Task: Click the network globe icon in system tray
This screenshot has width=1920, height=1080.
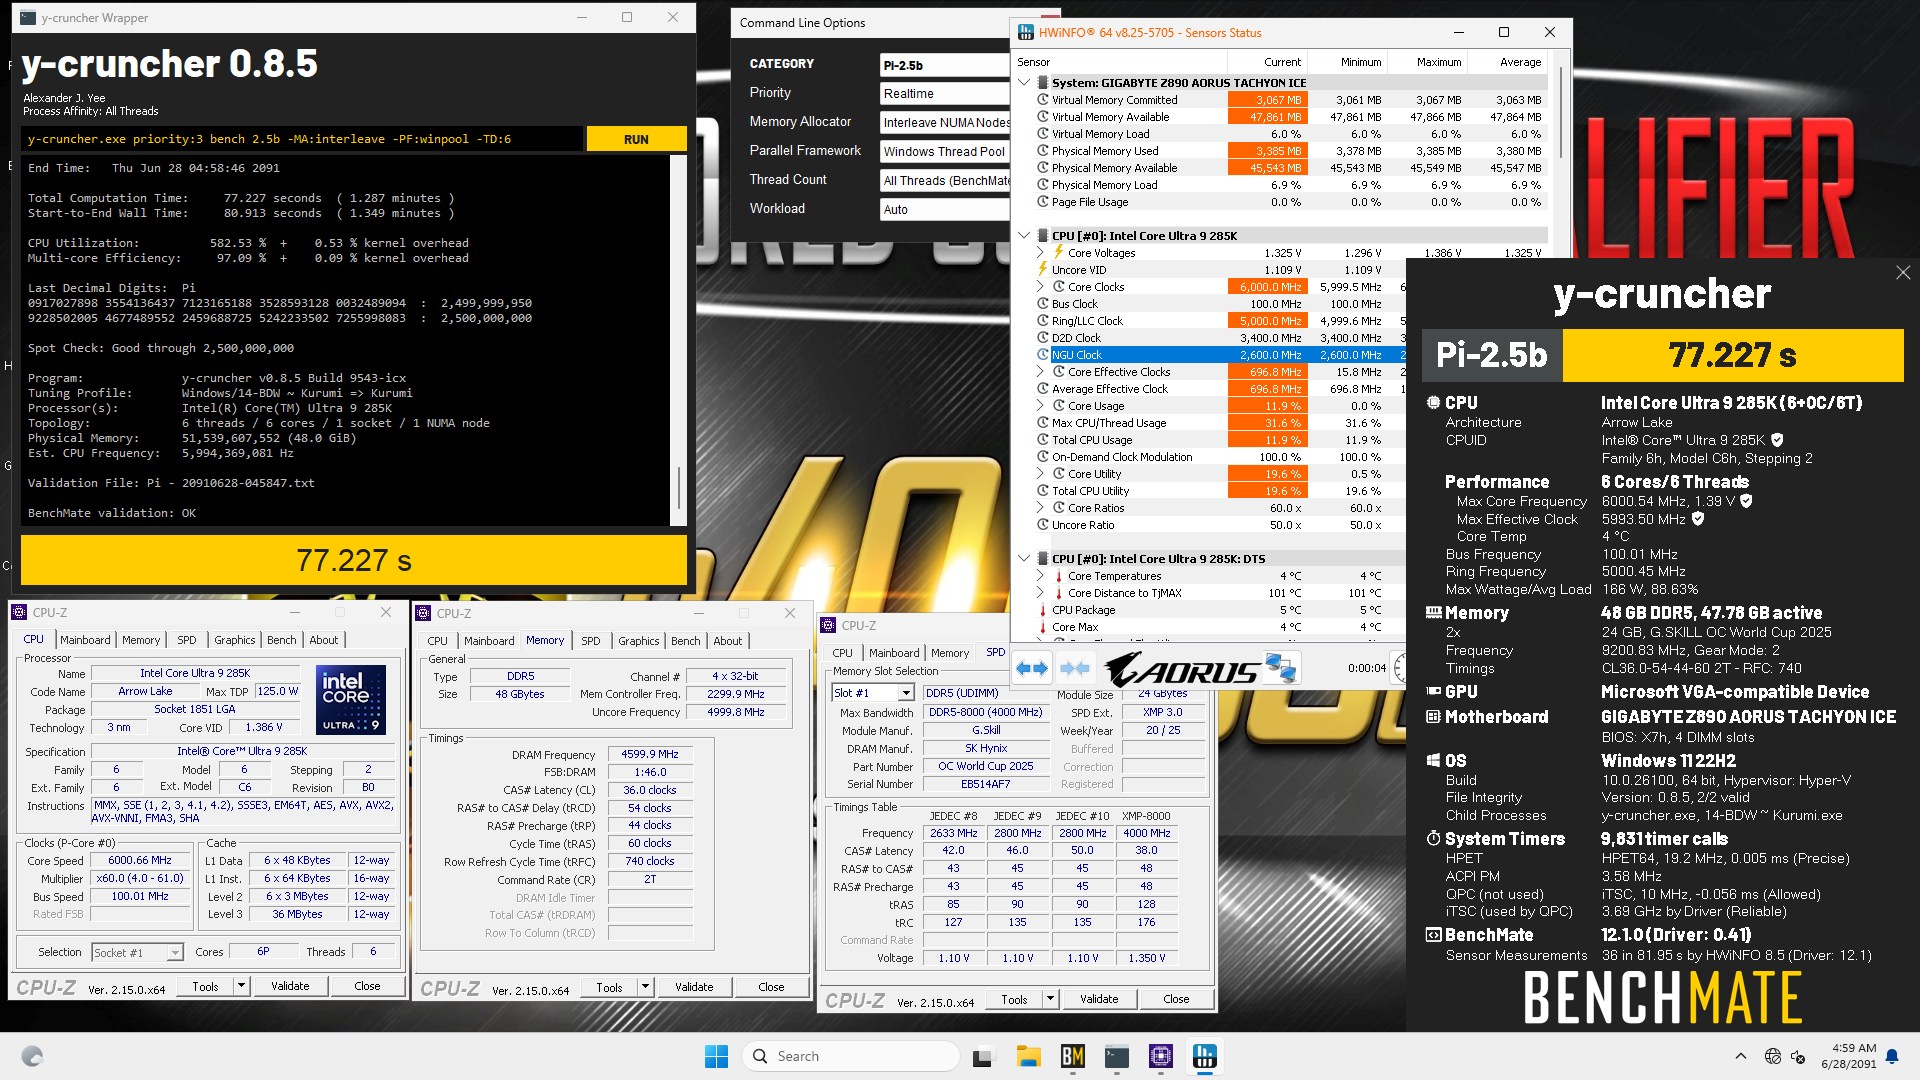Action: coord(1773,1056)
